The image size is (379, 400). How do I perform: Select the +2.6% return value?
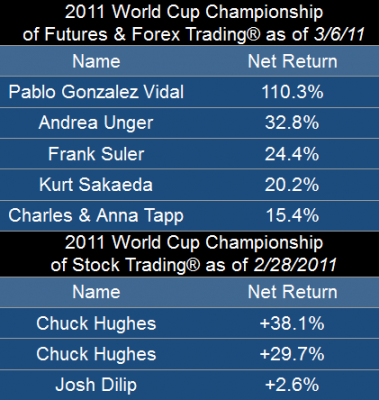click(292, 385)
